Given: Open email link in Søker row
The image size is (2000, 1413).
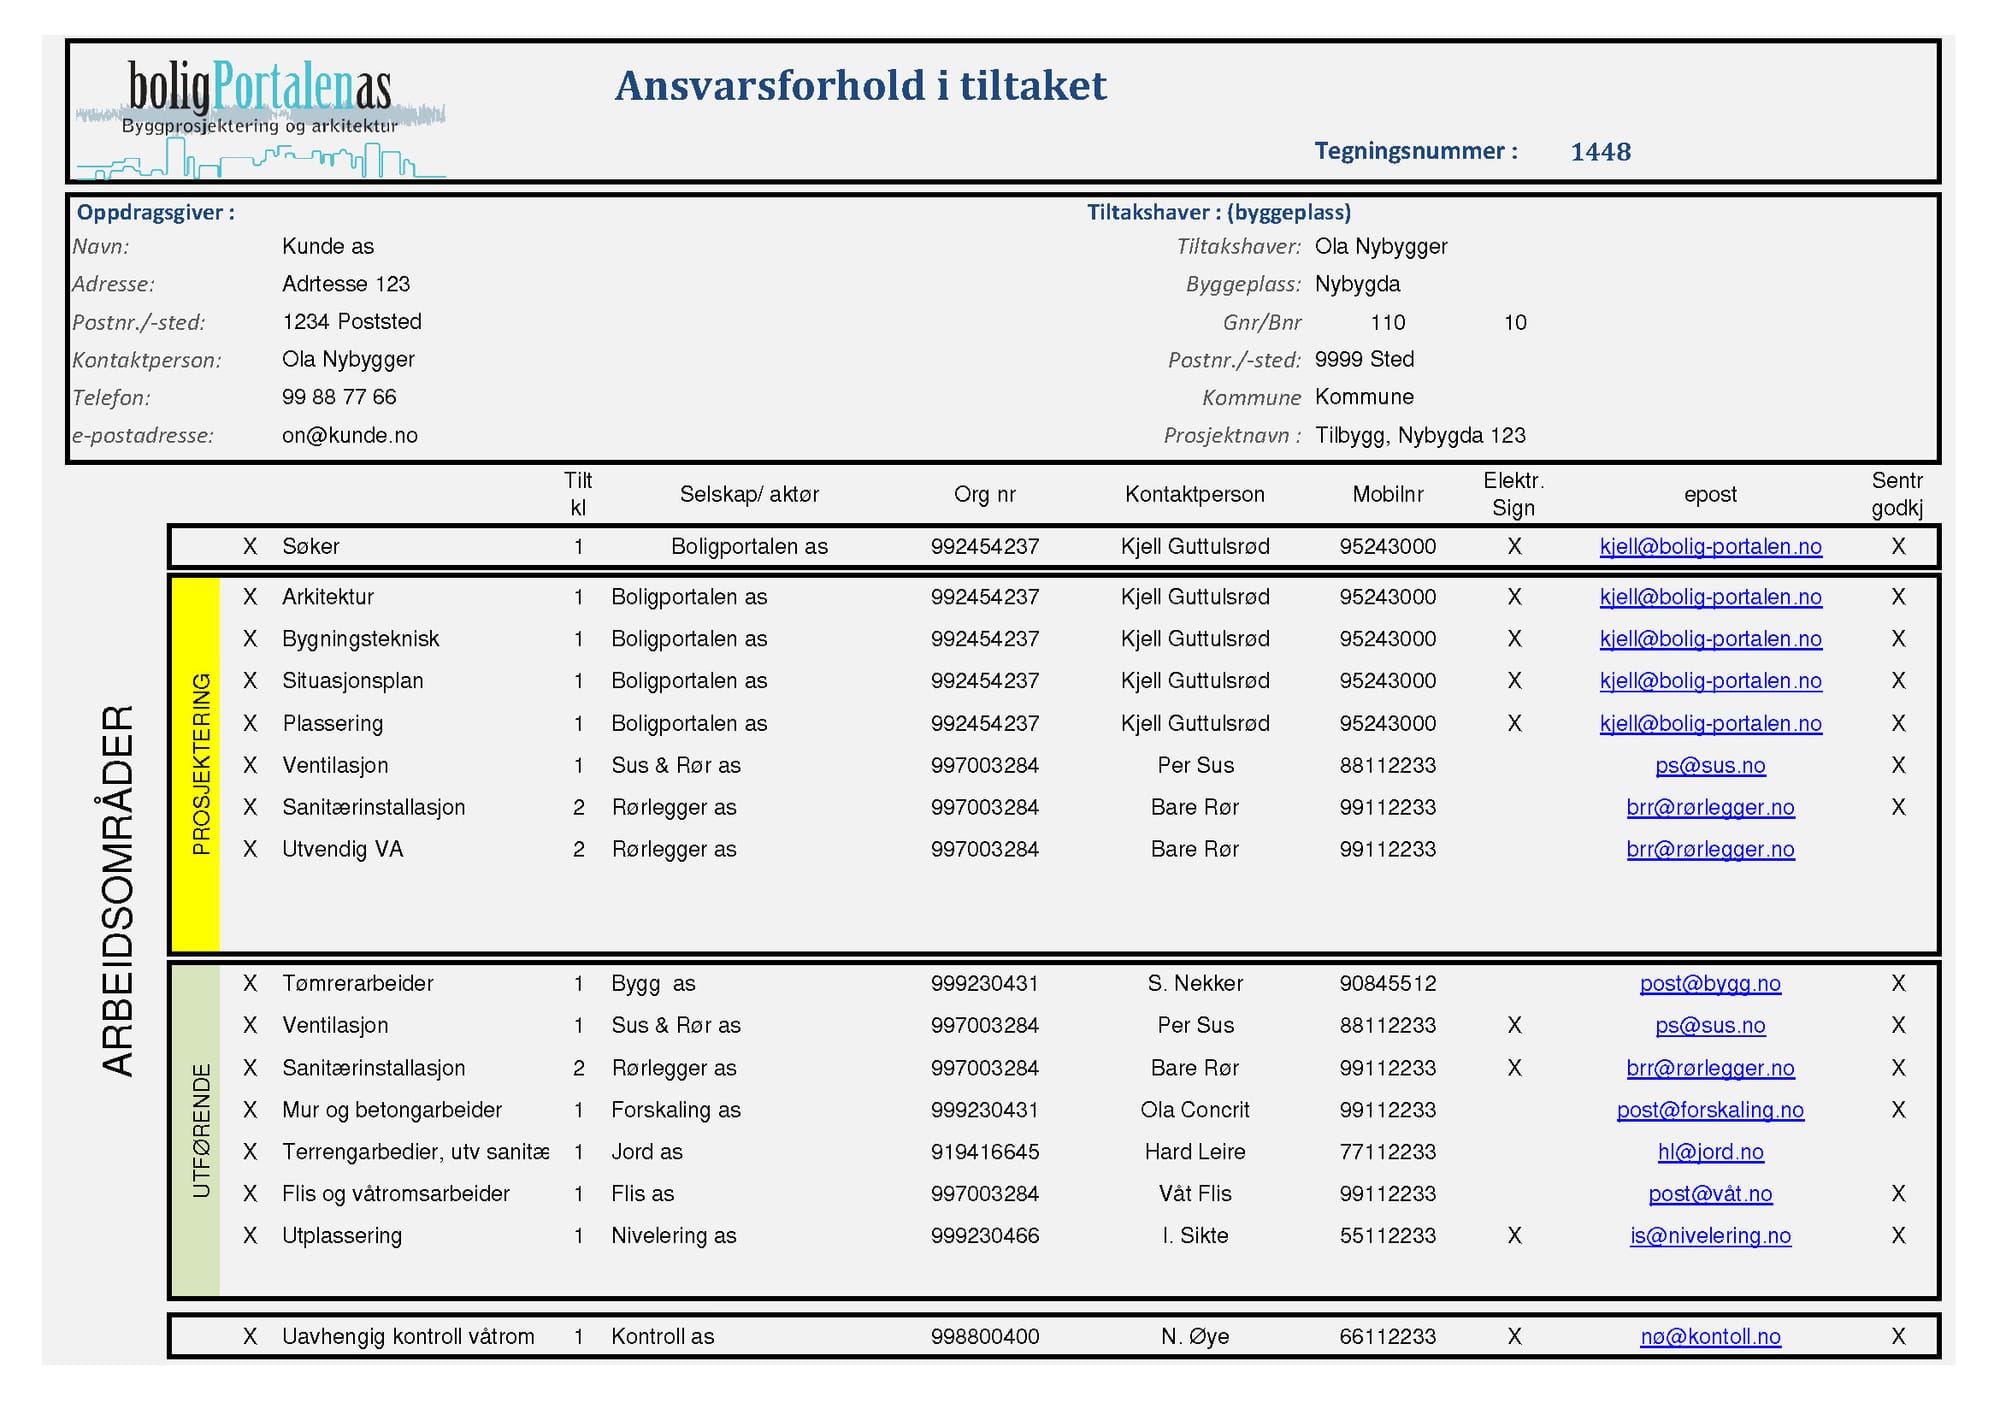Looking at the screenshot, I should click(1710, 547).
